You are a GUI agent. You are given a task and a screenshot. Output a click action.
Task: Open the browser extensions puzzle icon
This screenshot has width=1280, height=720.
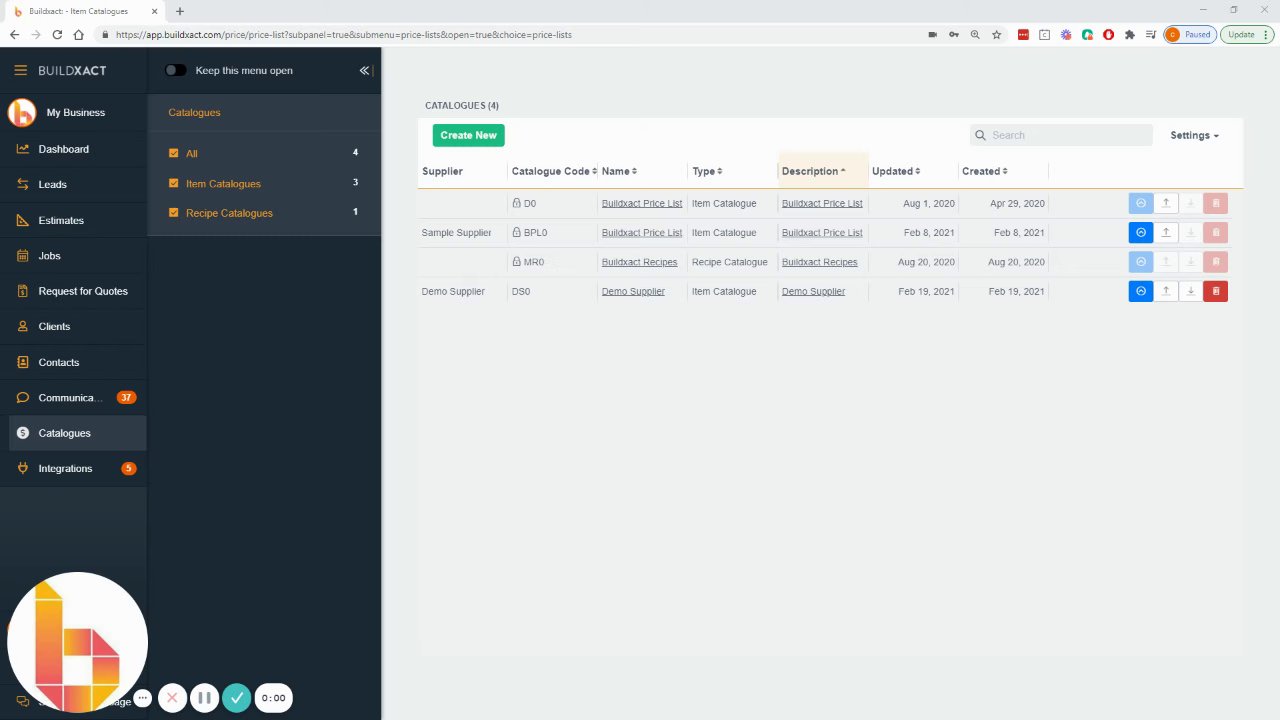(x=1129, y=34)
